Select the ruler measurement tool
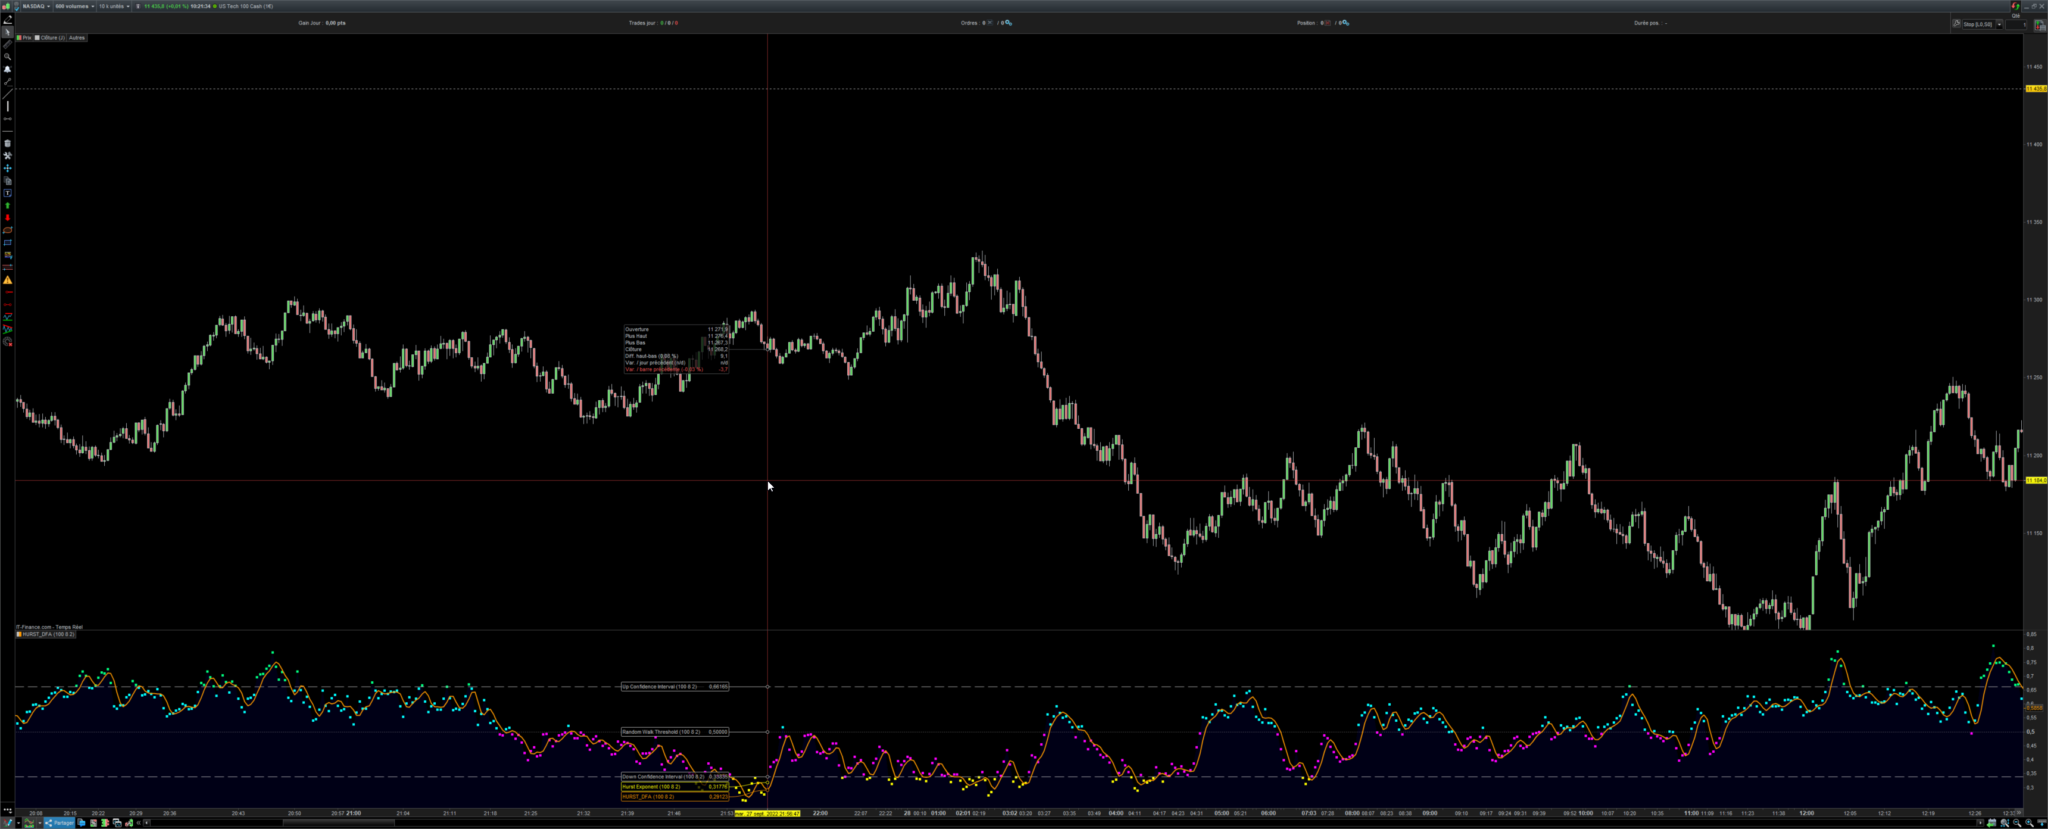Image resolution: width=2048 pixels, height=829 pixels. point(7,44)
